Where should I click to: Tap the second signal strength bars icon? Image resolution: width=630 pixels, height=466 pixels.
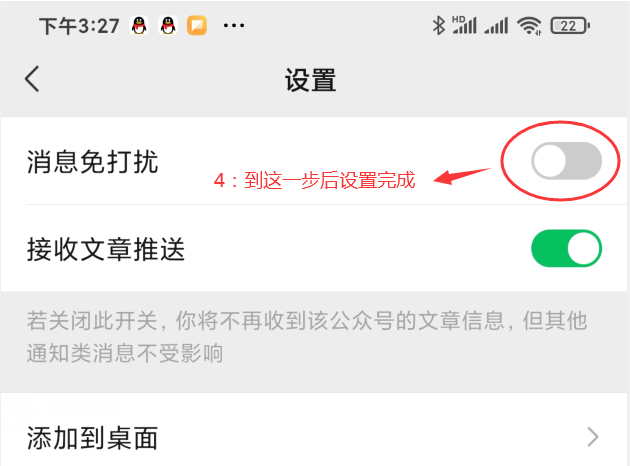coord(496,26)
